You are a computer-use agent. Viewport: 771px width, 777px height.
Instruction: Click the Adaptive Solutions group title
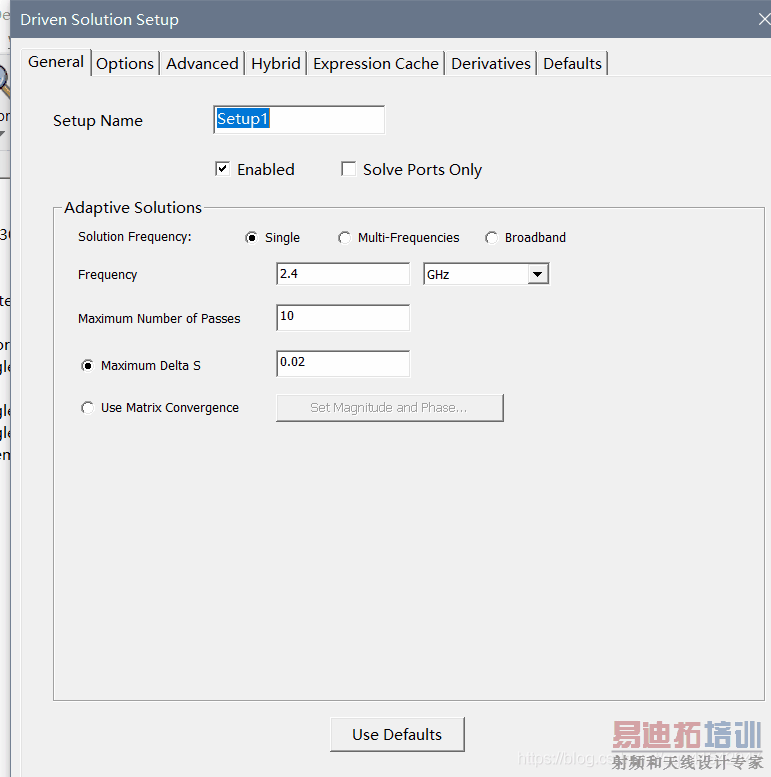tap(133, 208)
